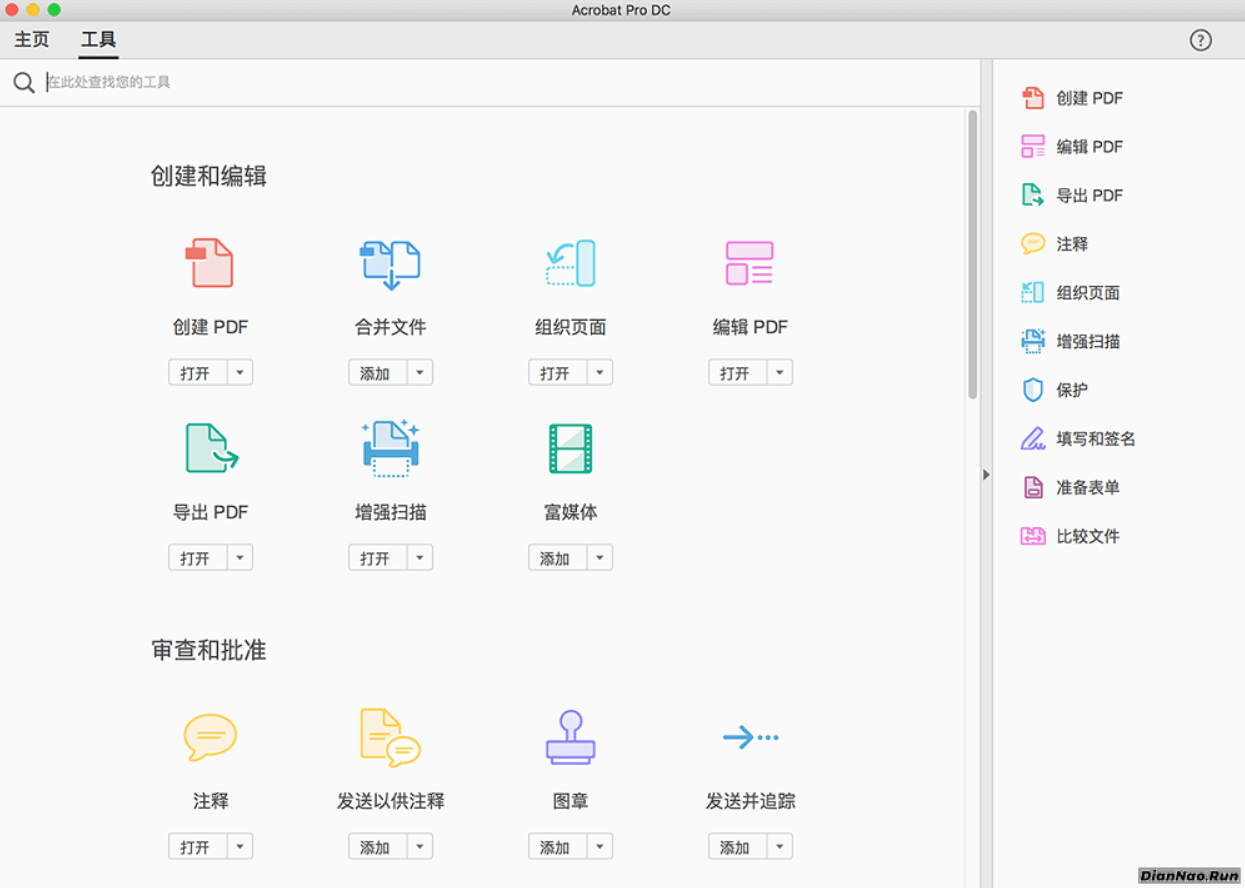This screenshot has width=1245, height=888.
Task: Select 创建 PDF icon in right sidebar
Action: click(1032, 98)
